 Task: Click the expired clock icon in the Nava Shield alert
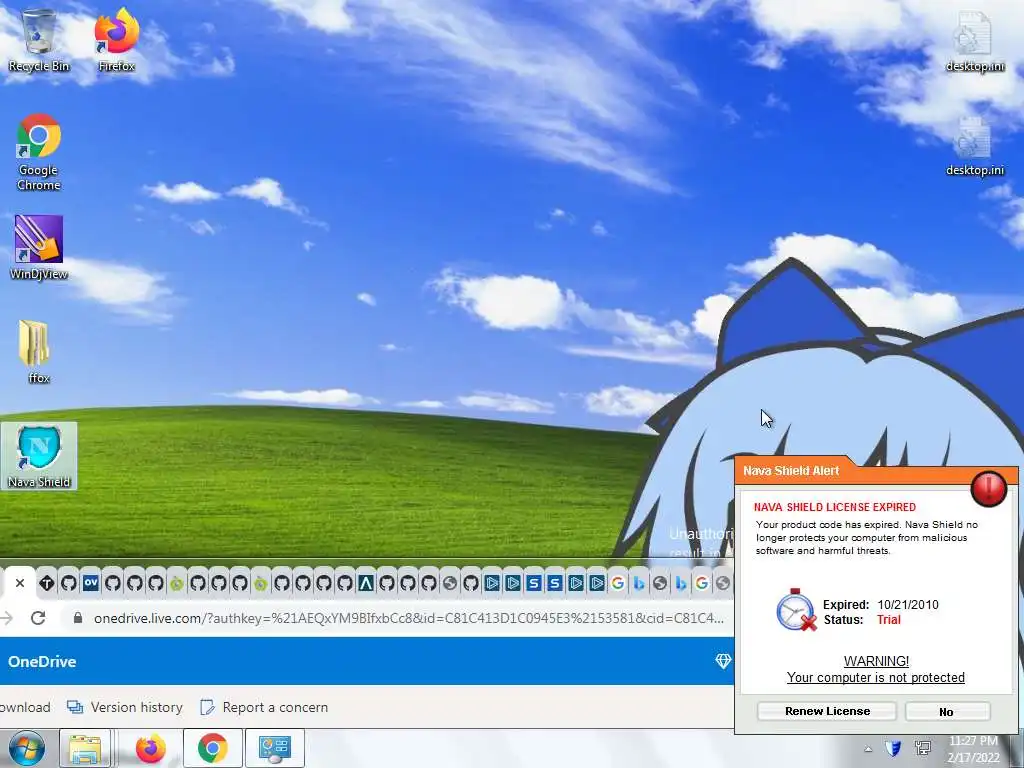click(x=796, y=611)
